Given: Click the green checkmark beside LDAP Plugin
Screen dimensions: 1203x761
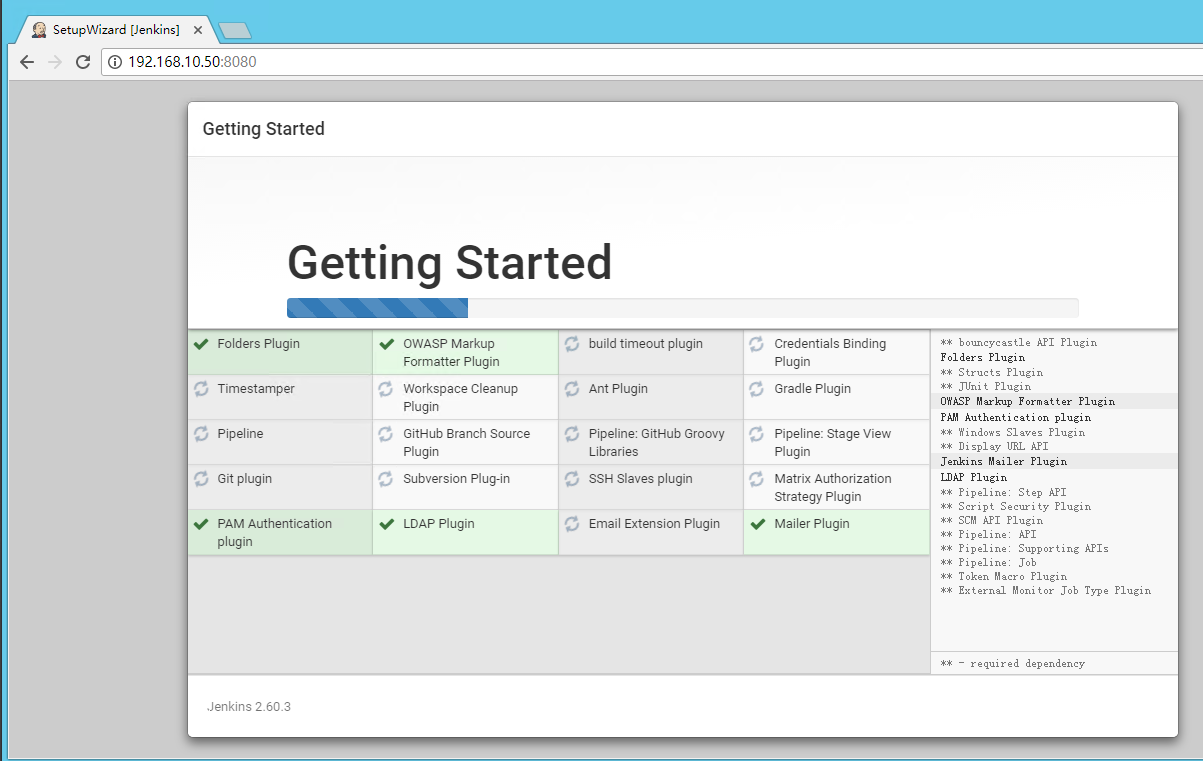Looking at the screenshot, I should click(387, 524).
